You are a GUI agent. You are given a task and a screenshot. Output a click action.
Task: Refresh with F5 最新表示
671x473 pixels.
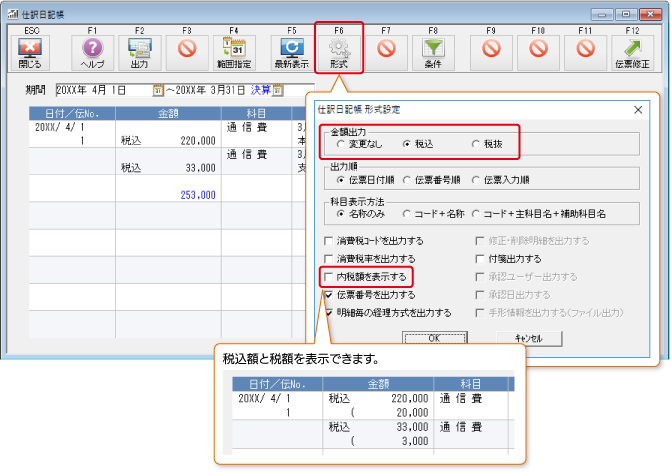[292, 53]
